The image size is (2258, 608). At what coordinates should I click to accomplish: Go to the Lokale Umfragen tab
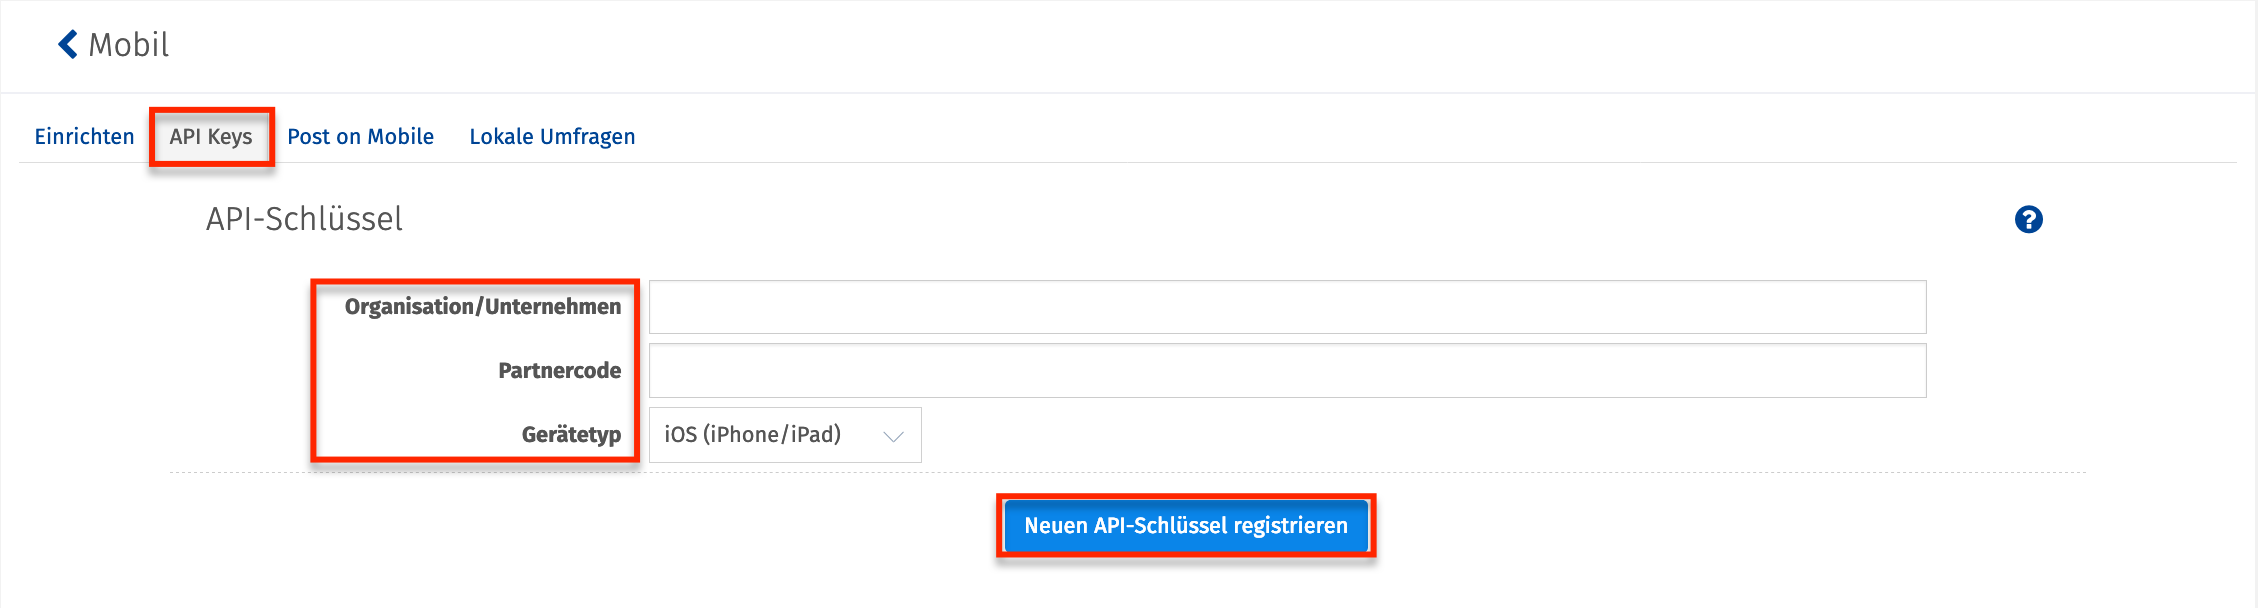552,137
